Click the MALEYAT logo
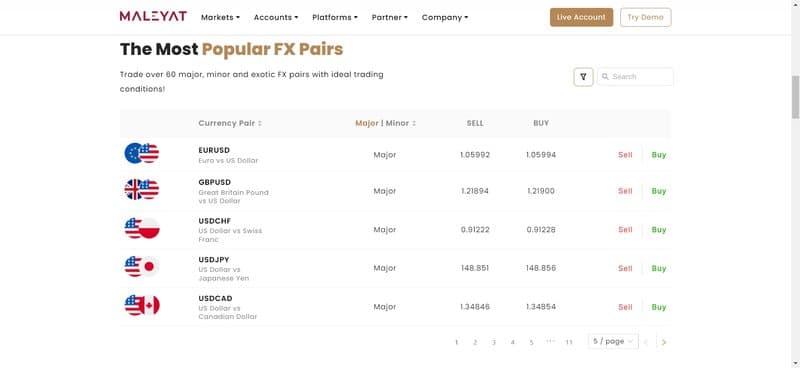Viewport: 800px width, 368px height. click(x=153, y=16)
